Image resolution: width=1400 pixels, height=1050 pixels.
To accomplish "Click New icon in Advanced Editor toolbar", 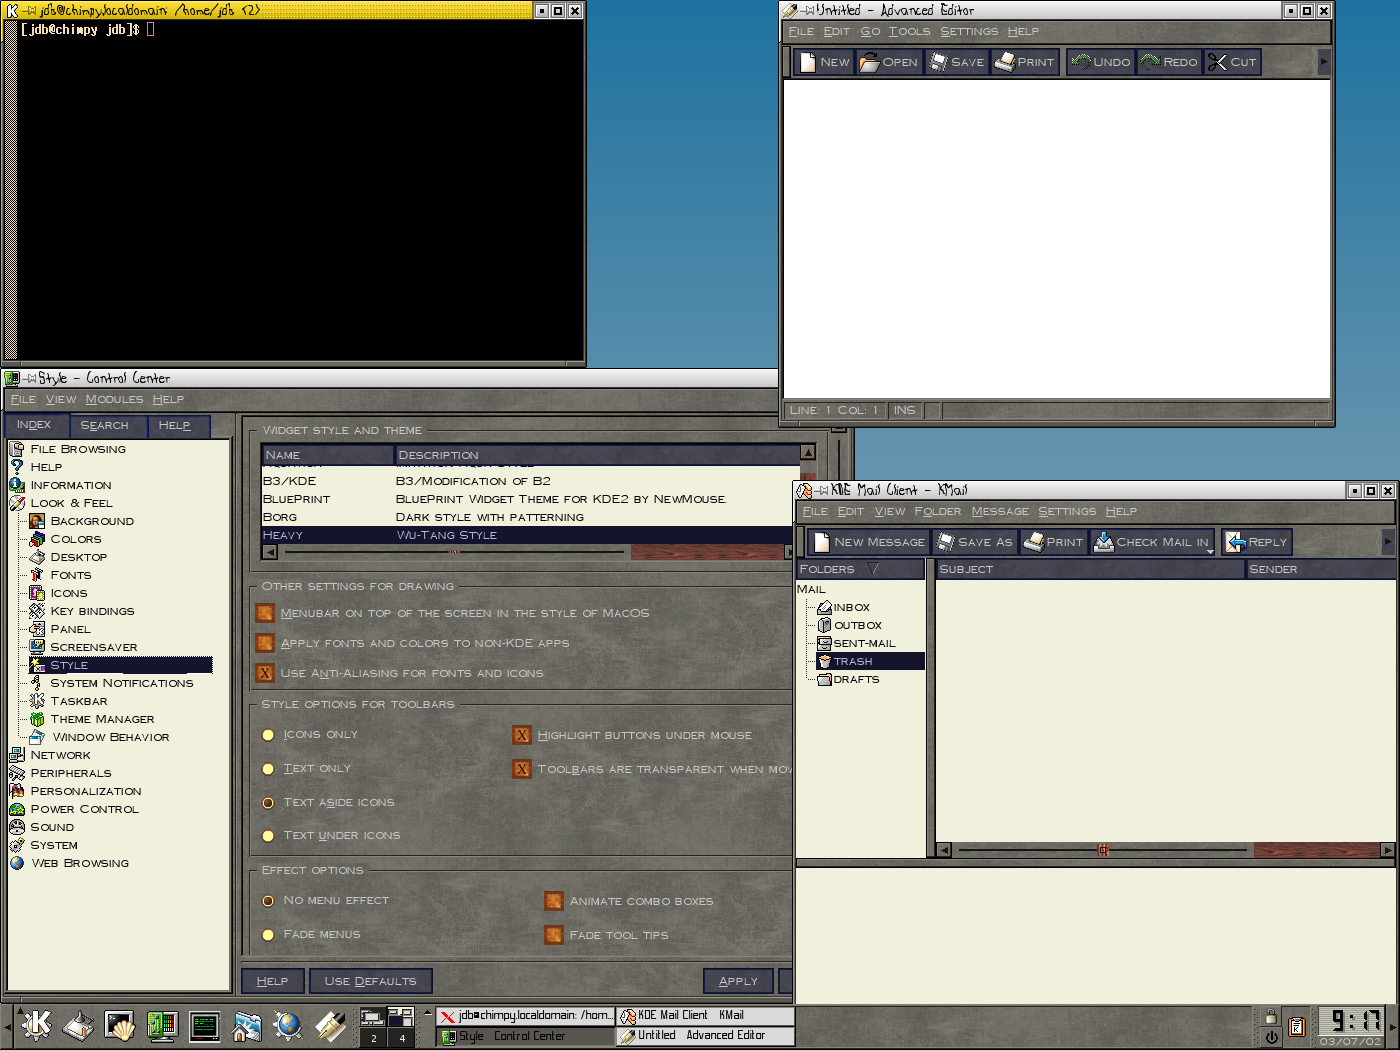I will (x=808, y=62).
